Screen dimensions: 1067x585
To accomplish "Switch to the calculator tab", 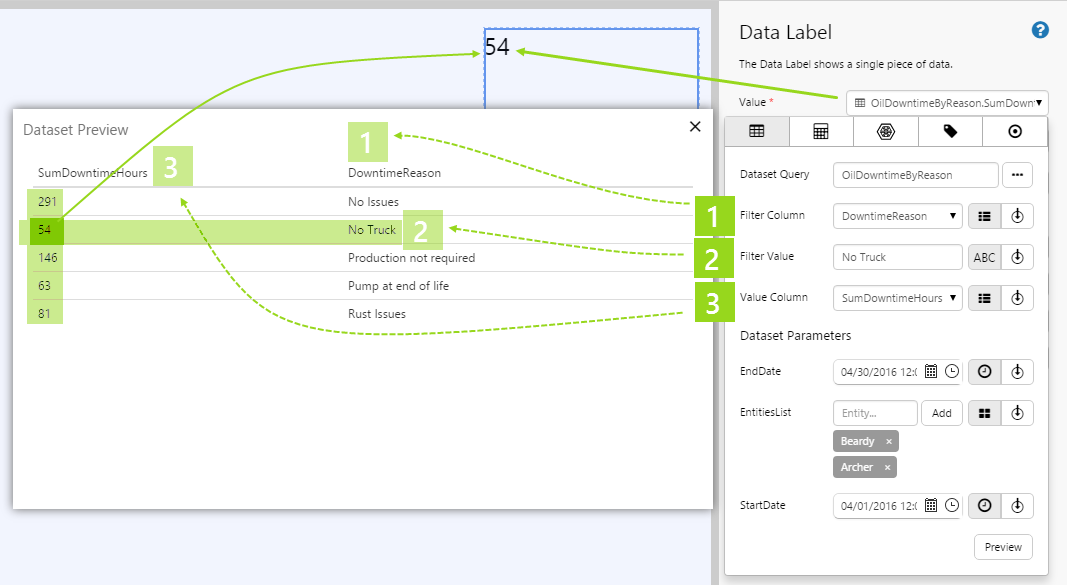I will coord(820,131).
